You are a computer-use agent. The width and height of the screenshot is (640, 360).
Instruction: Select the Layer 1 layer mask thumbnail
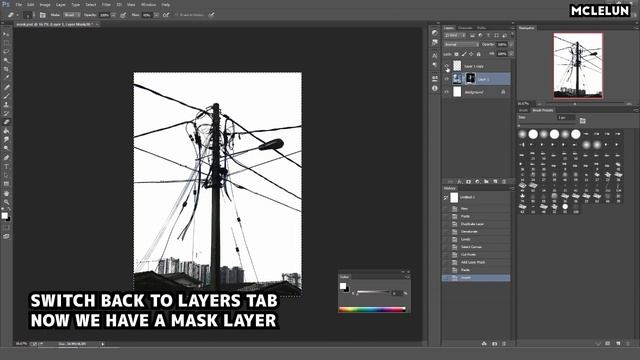[x=471, y=79]
